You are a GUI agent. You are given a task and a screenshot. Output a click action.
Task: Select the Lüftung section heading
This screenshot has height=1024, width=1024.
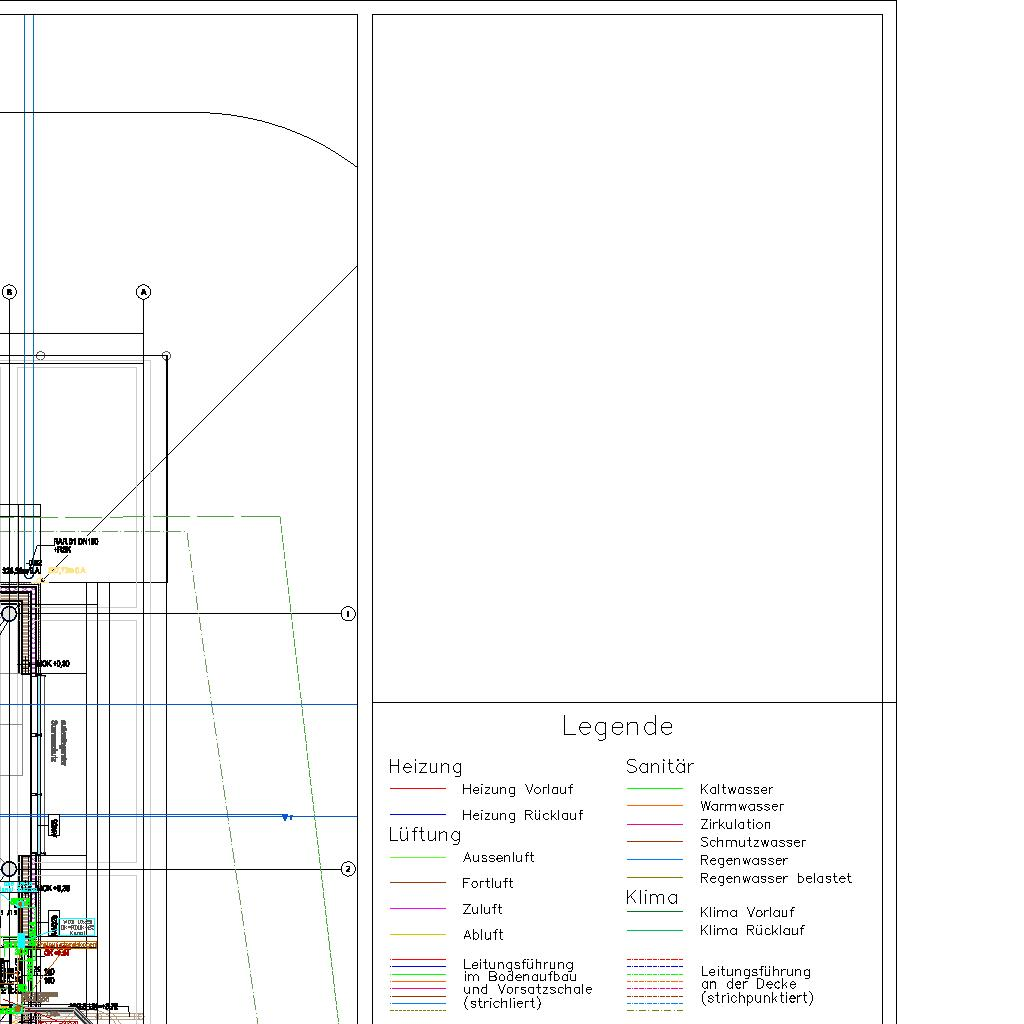coord(424,835)
